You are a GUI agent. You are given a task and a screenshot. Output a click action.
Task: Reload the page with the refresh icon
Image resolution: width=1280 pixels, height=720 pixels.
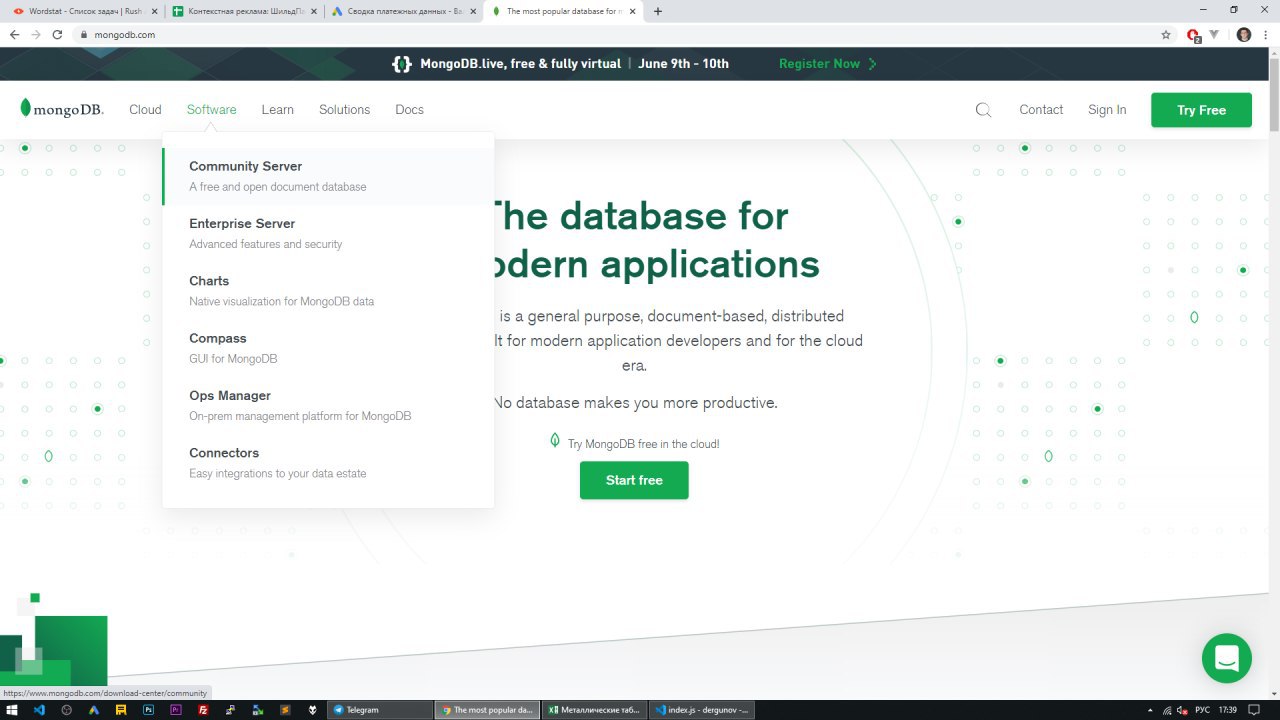click(x=57, y=34)
